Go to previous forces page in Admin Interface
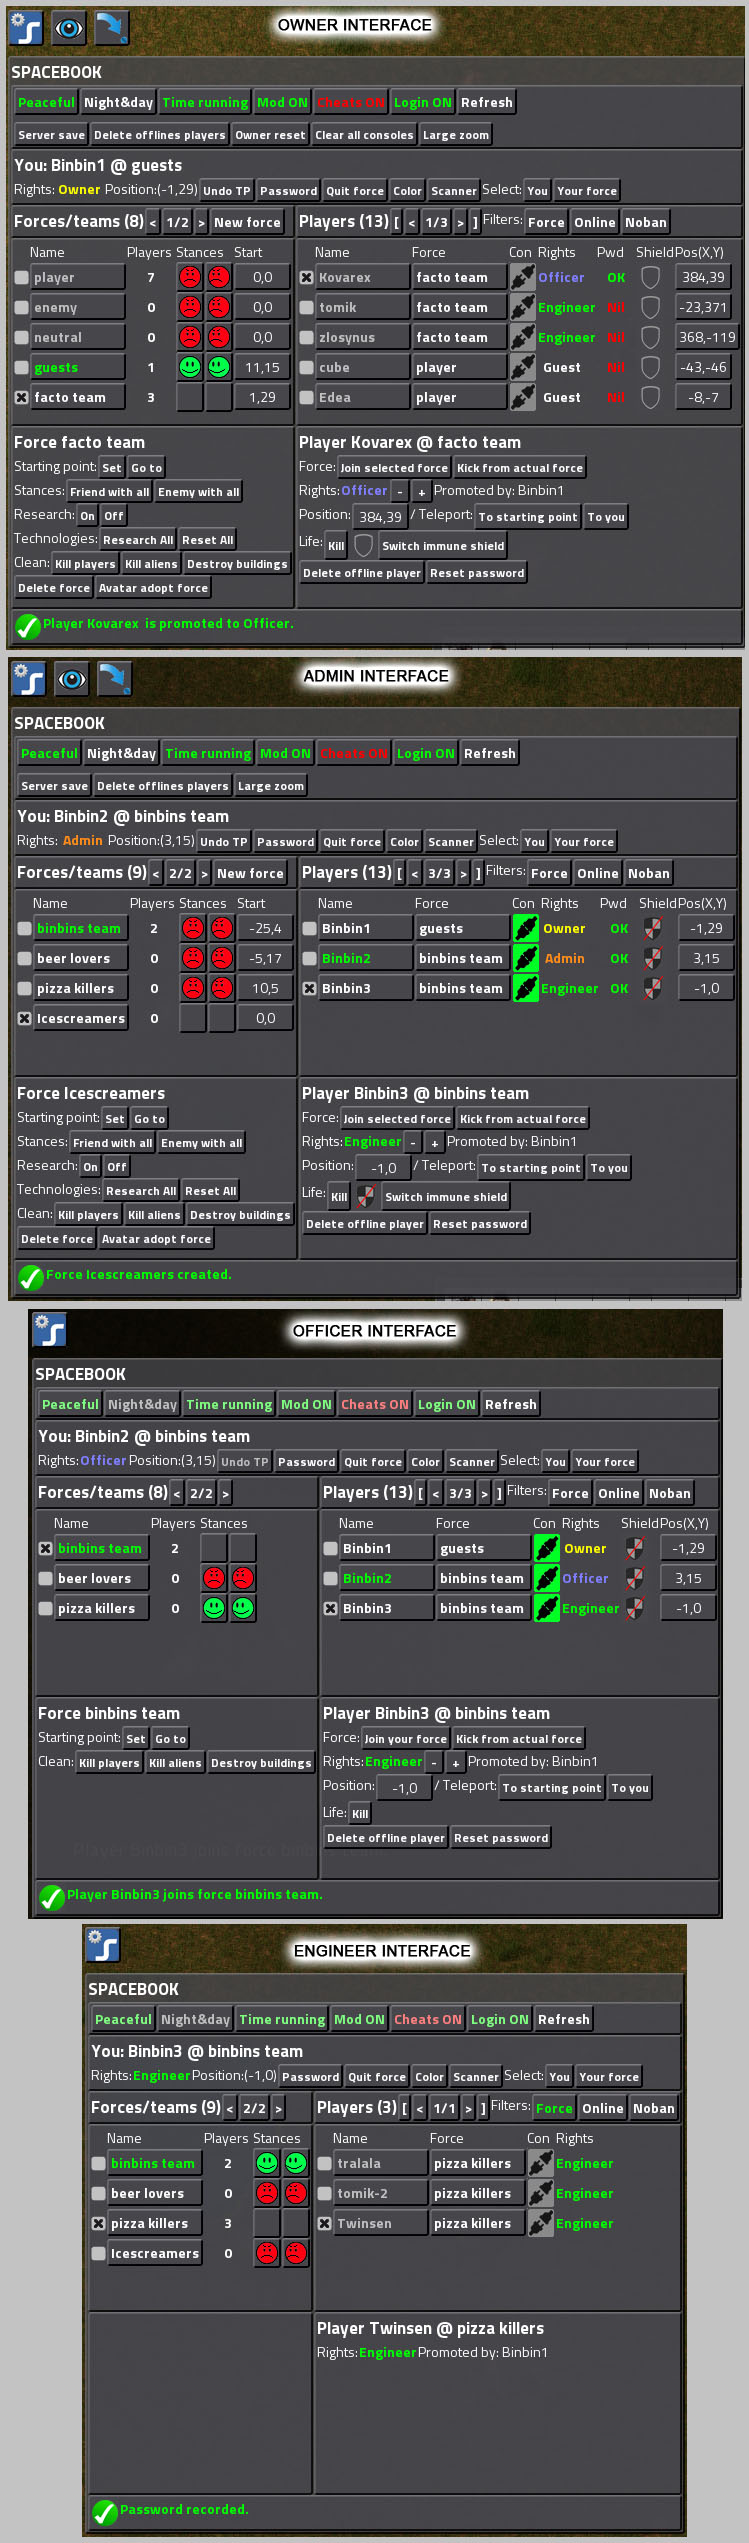This screenshot has height=2543, width=749. point(156,873)
